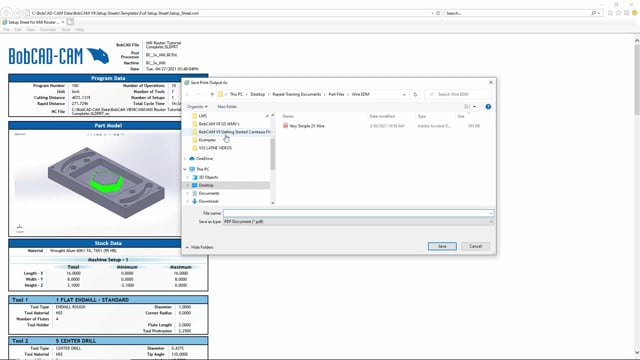This screenshot has width=640, height=360.
Task: Click Desktop in the breadcrumb path
Action: pos(258,94)
